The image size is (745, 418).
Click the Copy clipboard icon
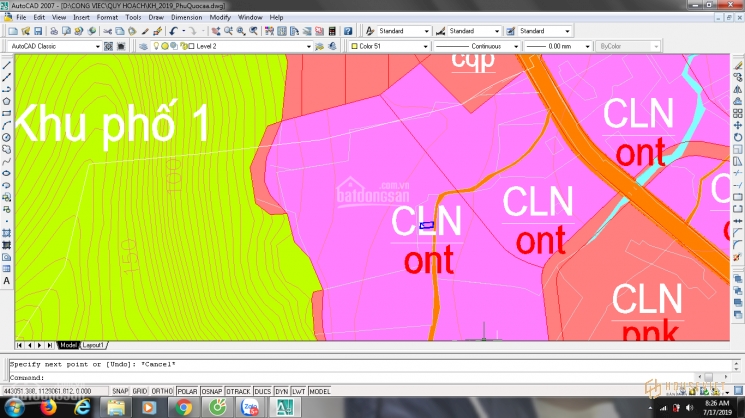coord(120,31)
